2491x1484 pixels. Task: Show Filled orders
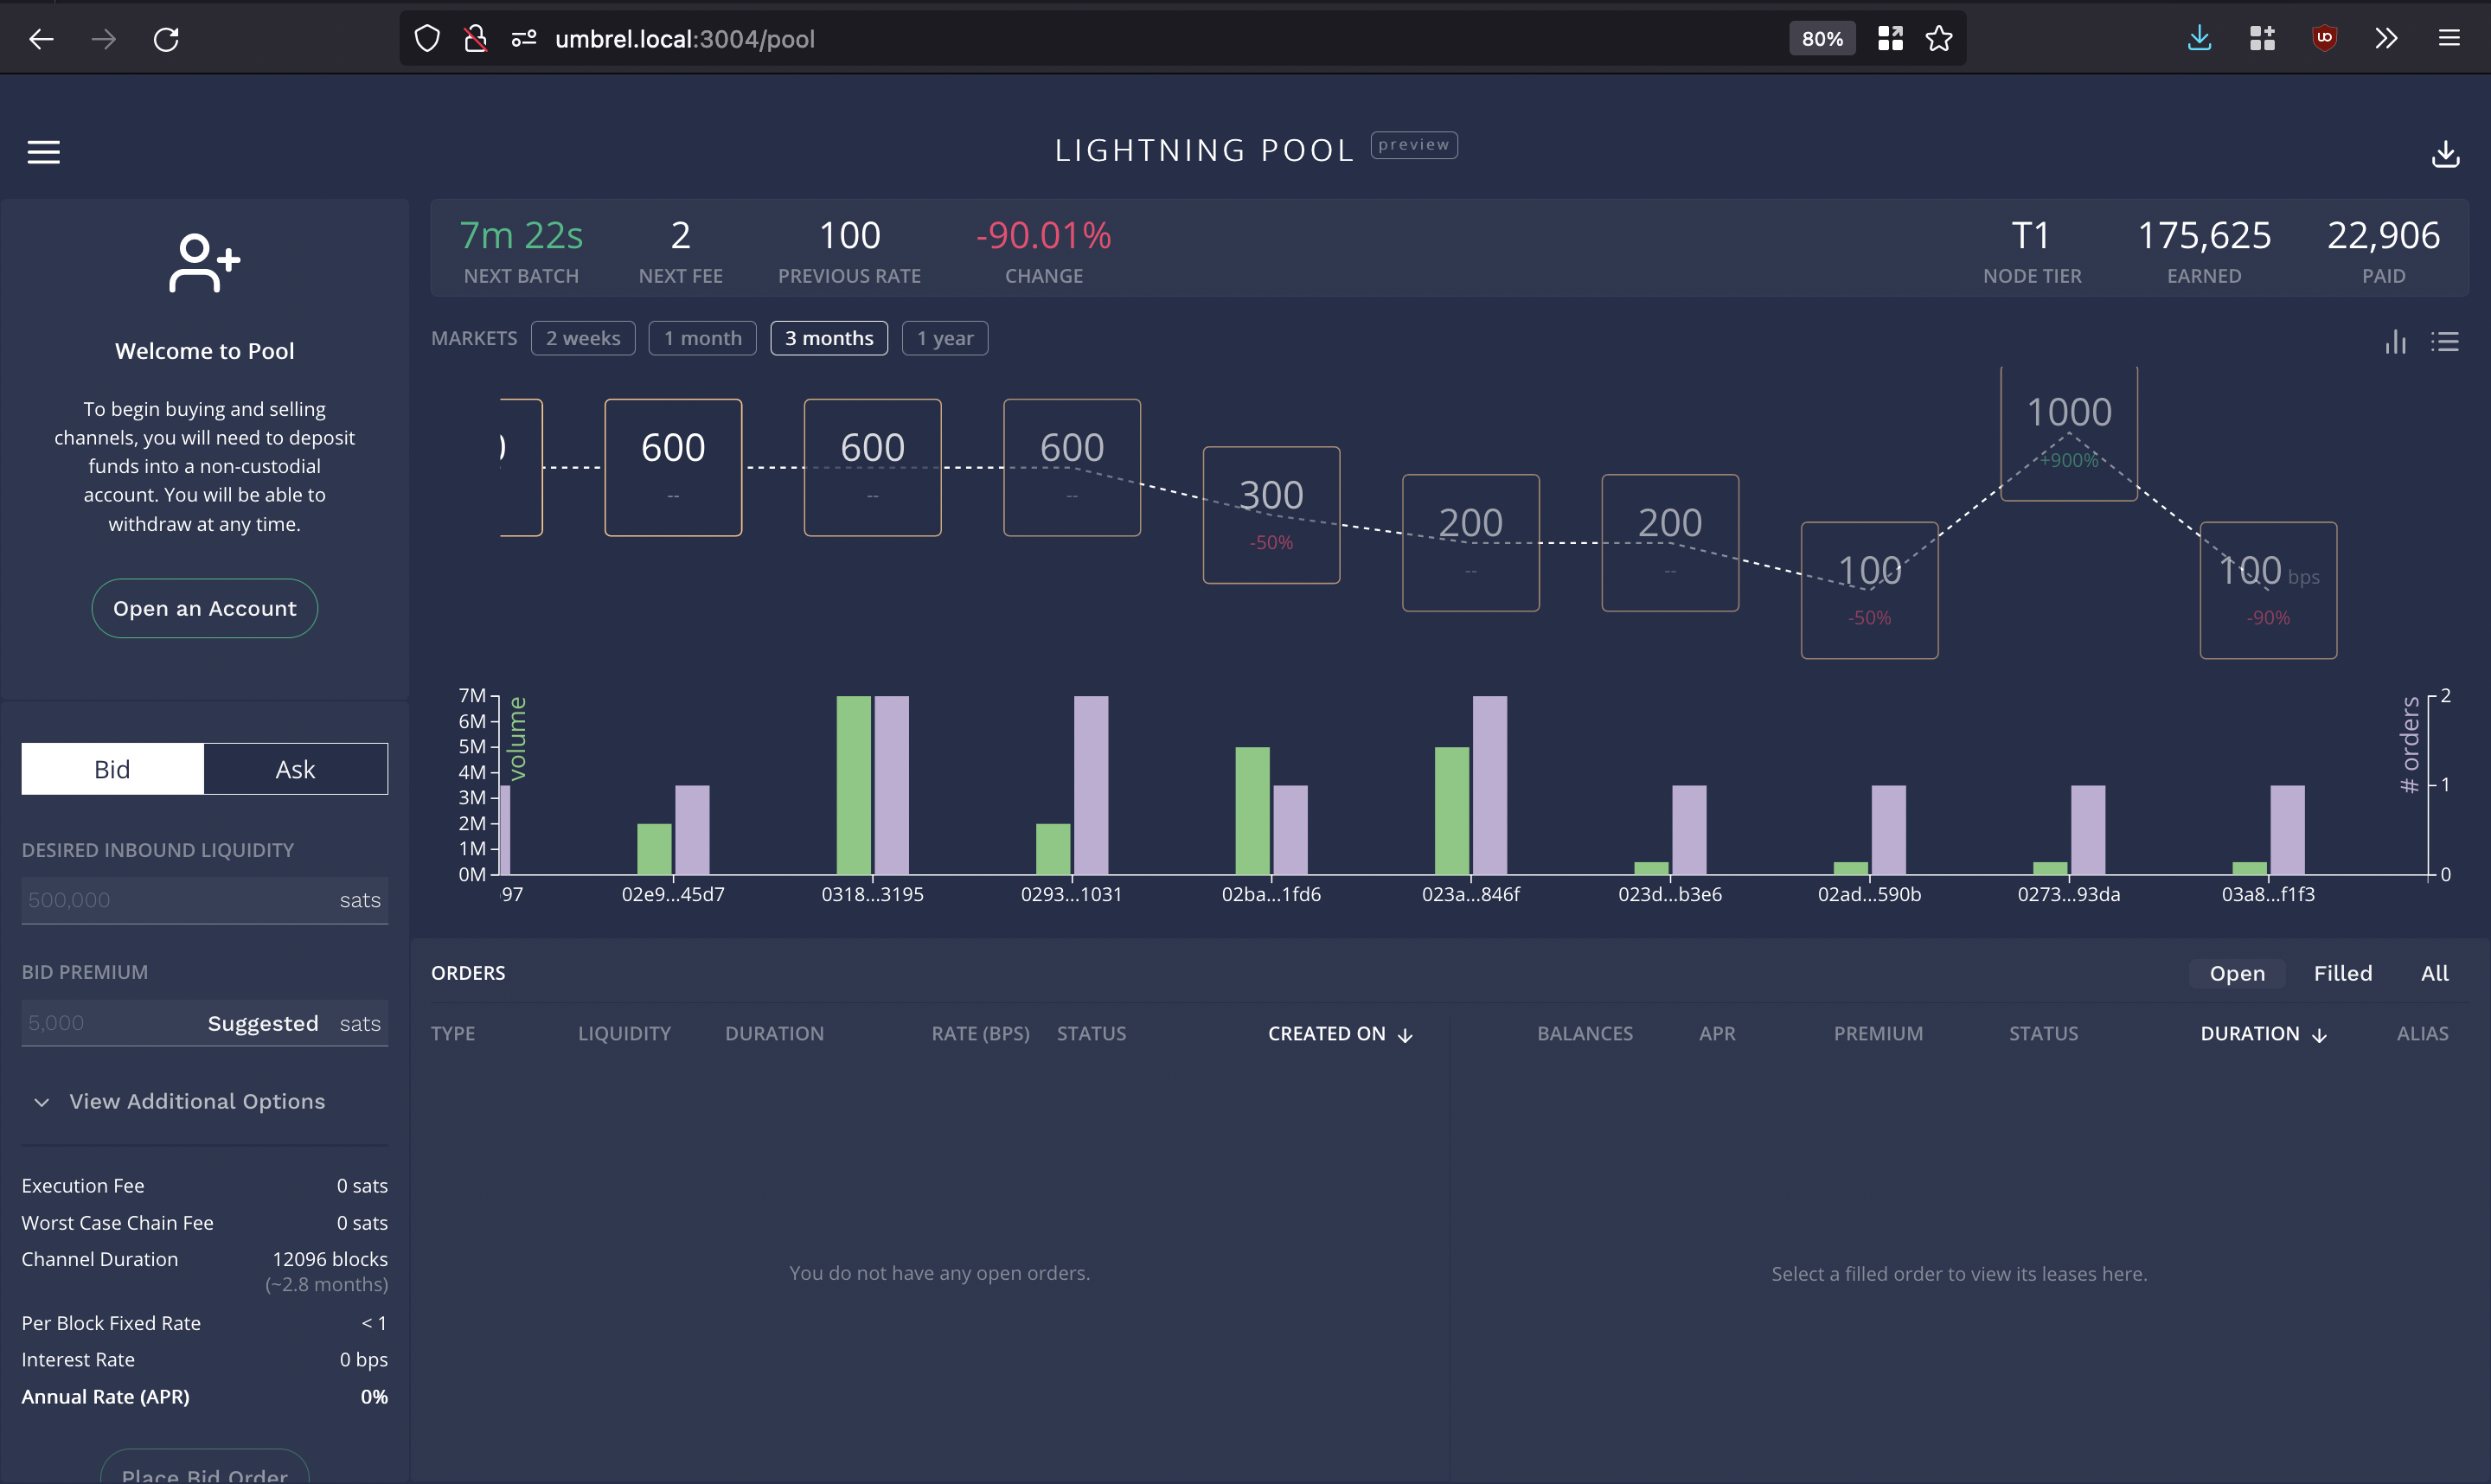[2344, 972]
